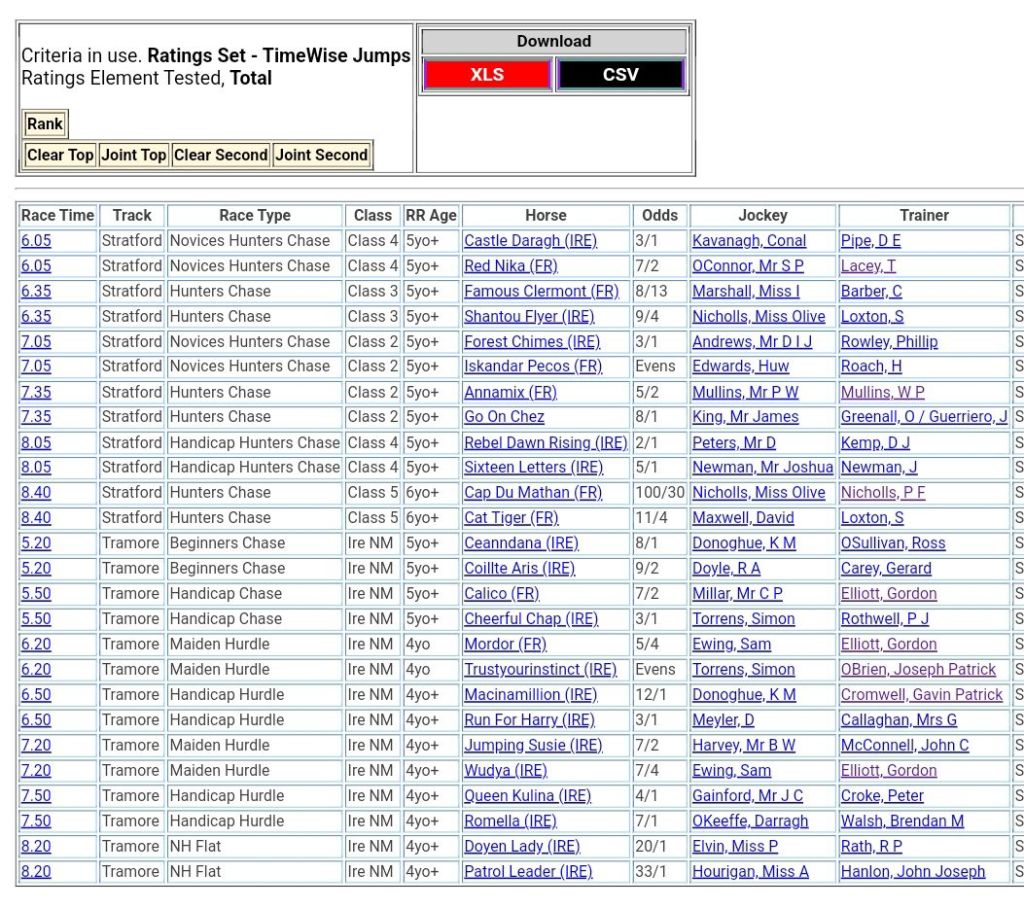Image resolution: width=1024 pixels, height=908 pixels.
Task: View trainer Pipe, D E
Action: tap(870, 241)
